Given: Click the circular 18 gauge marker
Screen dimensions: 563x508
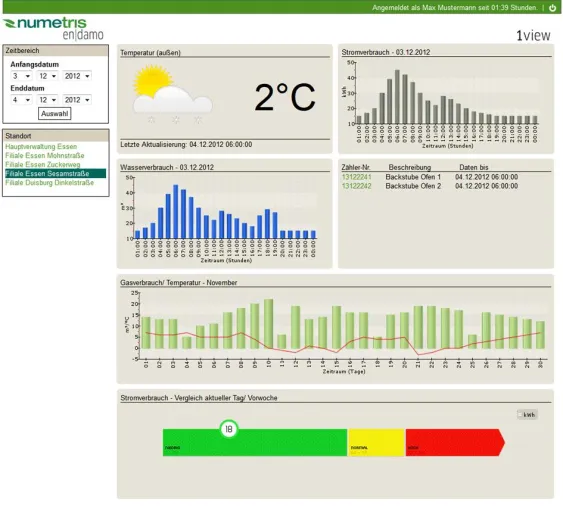Looking at the screenshot, I should click(229, 429).
